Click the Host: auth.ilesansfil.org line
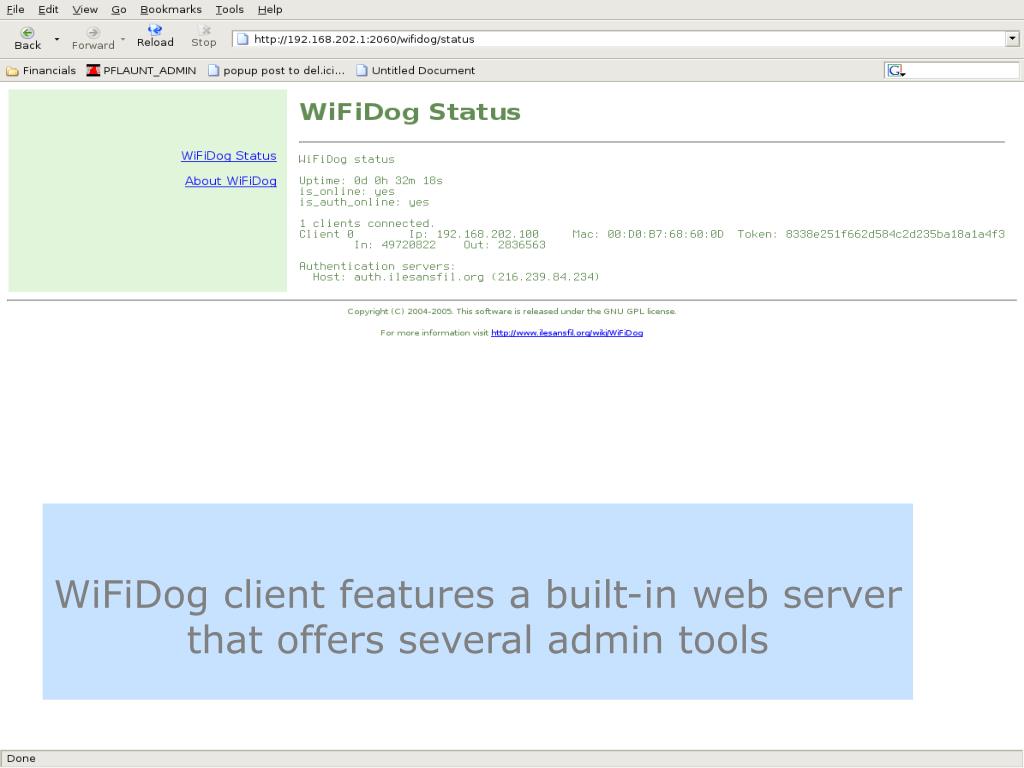This screenshot has width=1024, height=768. pyautogui.click(x=456, y=277)
